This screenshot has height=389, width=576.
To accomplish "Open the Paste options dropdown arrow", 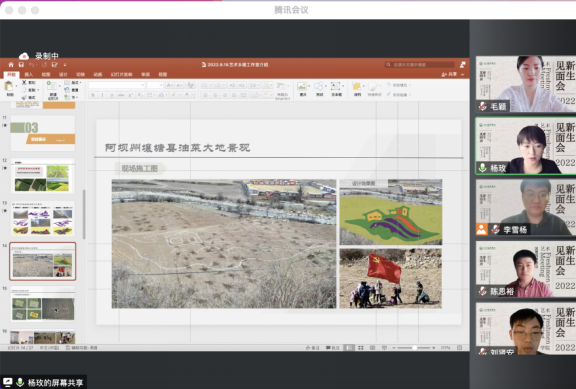I will [x=16, y=86].
